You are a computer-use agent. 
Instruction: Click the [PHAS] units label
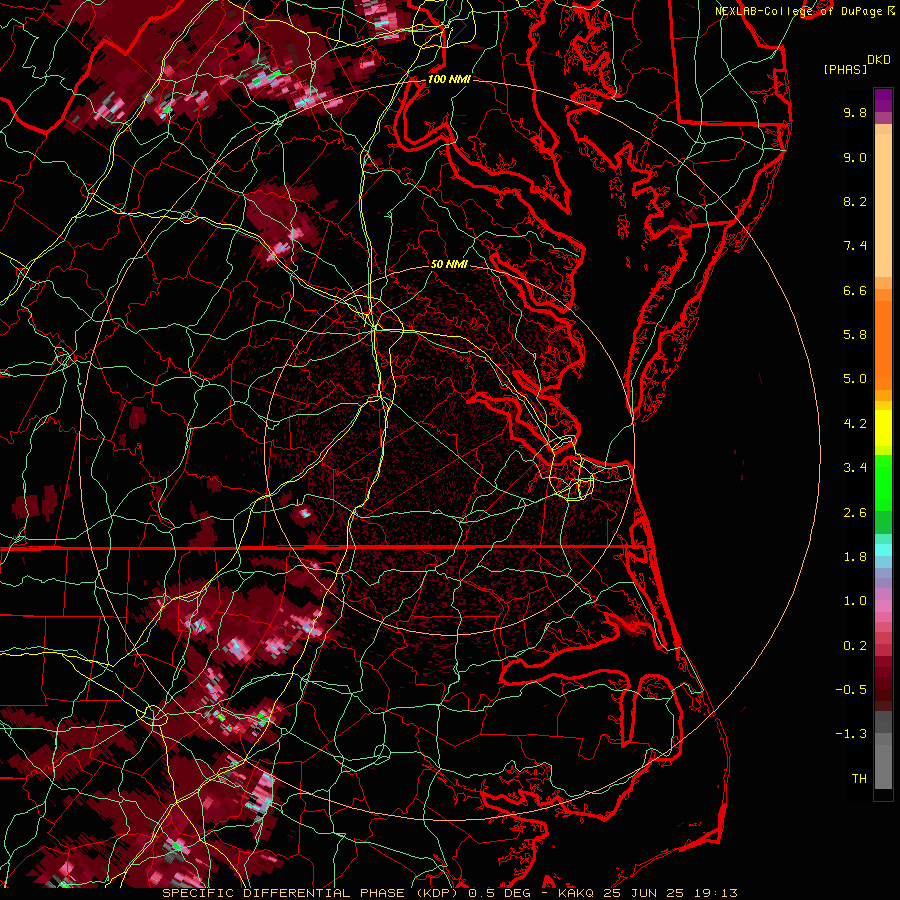tap(845, 69)
